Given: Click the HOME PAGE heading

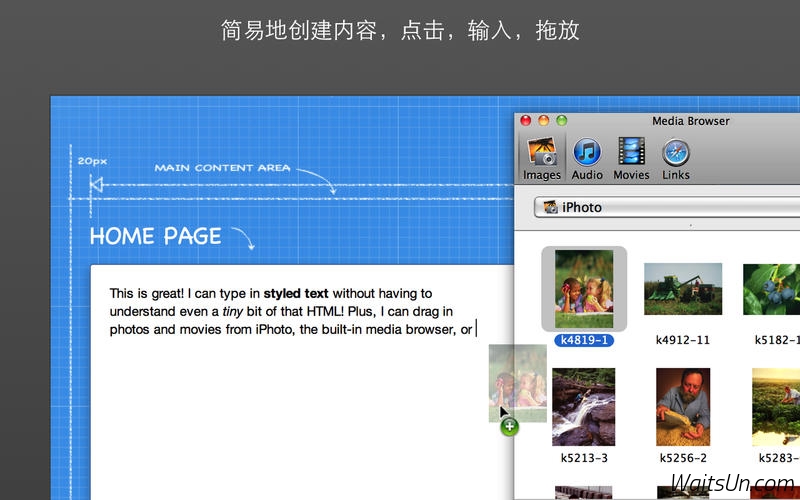Looking at the screenshot, I should (x=156, y=237).
